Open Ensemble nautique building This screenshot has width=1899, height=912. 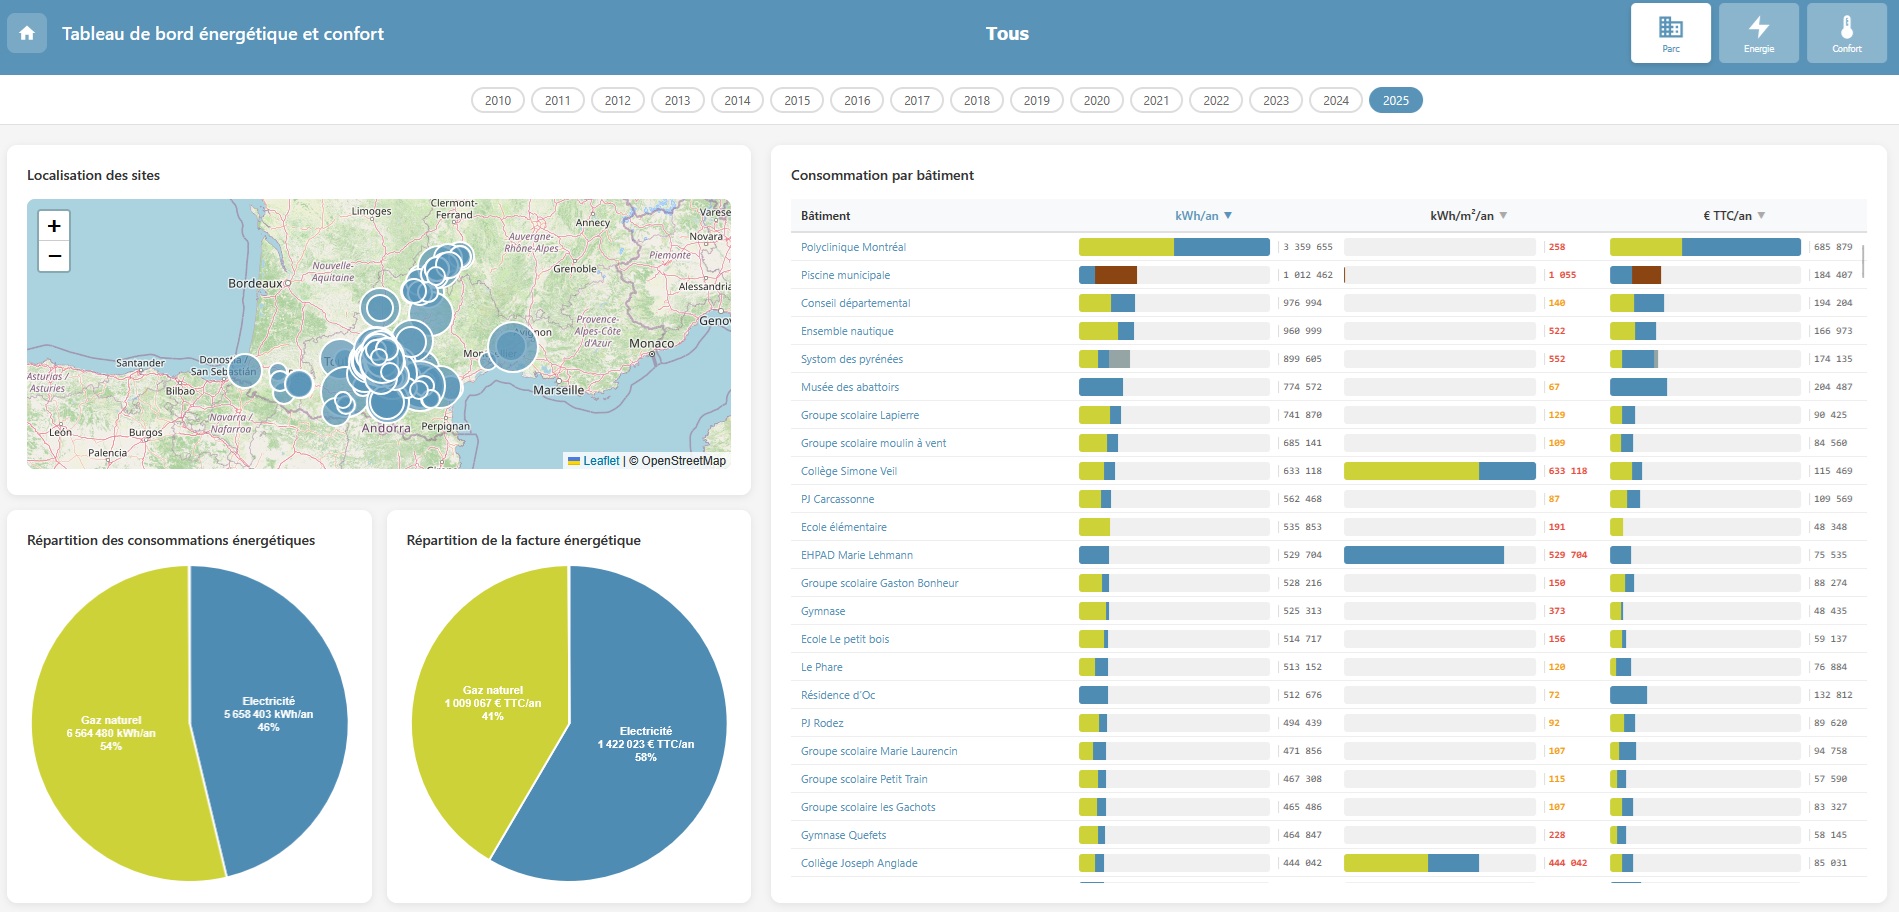tap(847, 331)
